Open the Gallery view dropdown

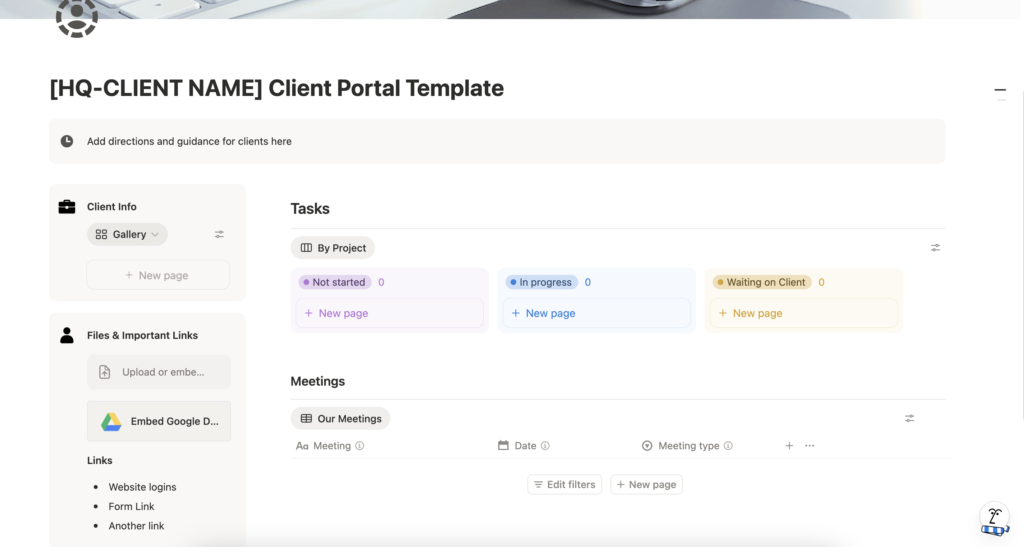point(127,234)
